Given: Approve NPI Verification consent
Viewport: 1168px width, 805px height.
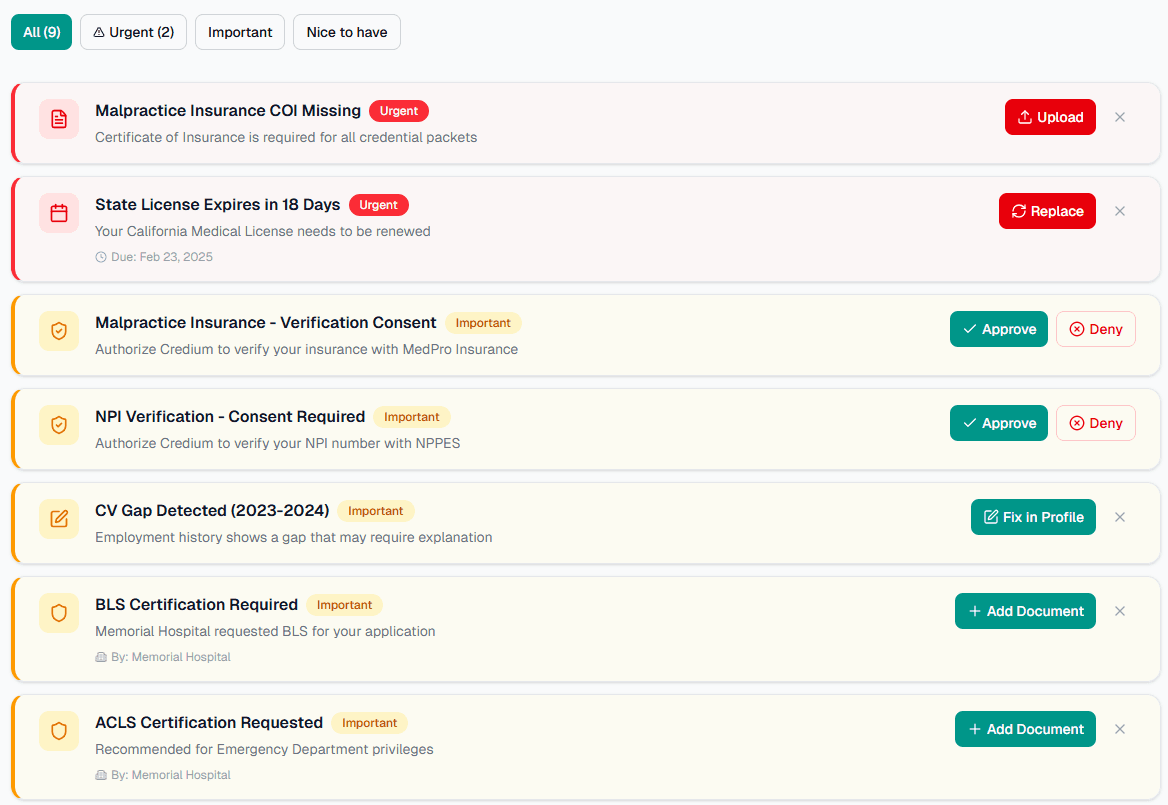Looking at the screenshot, I should (x=999, y=423).
